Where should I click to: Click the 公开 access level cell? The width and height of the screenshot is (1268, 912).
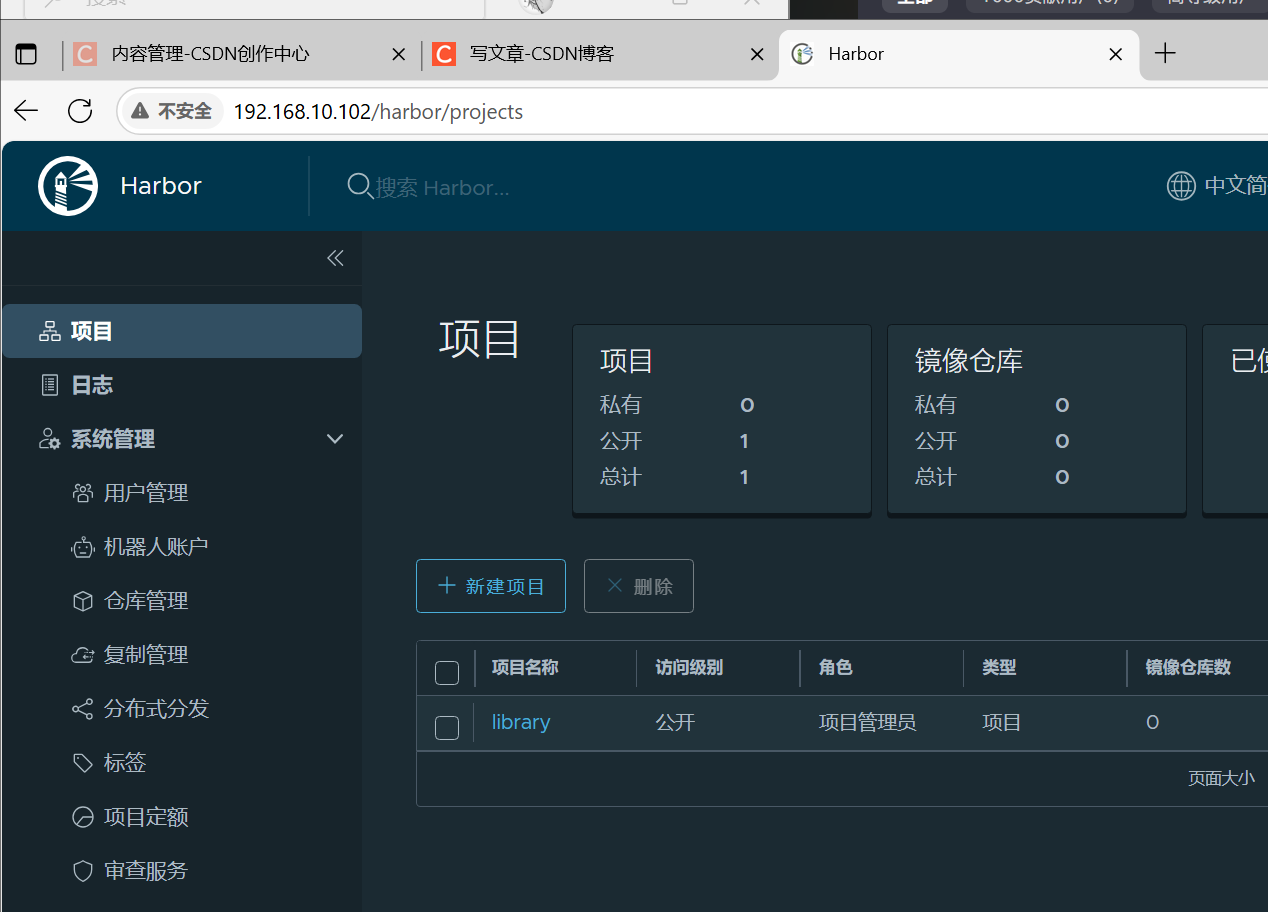[675, 722]
